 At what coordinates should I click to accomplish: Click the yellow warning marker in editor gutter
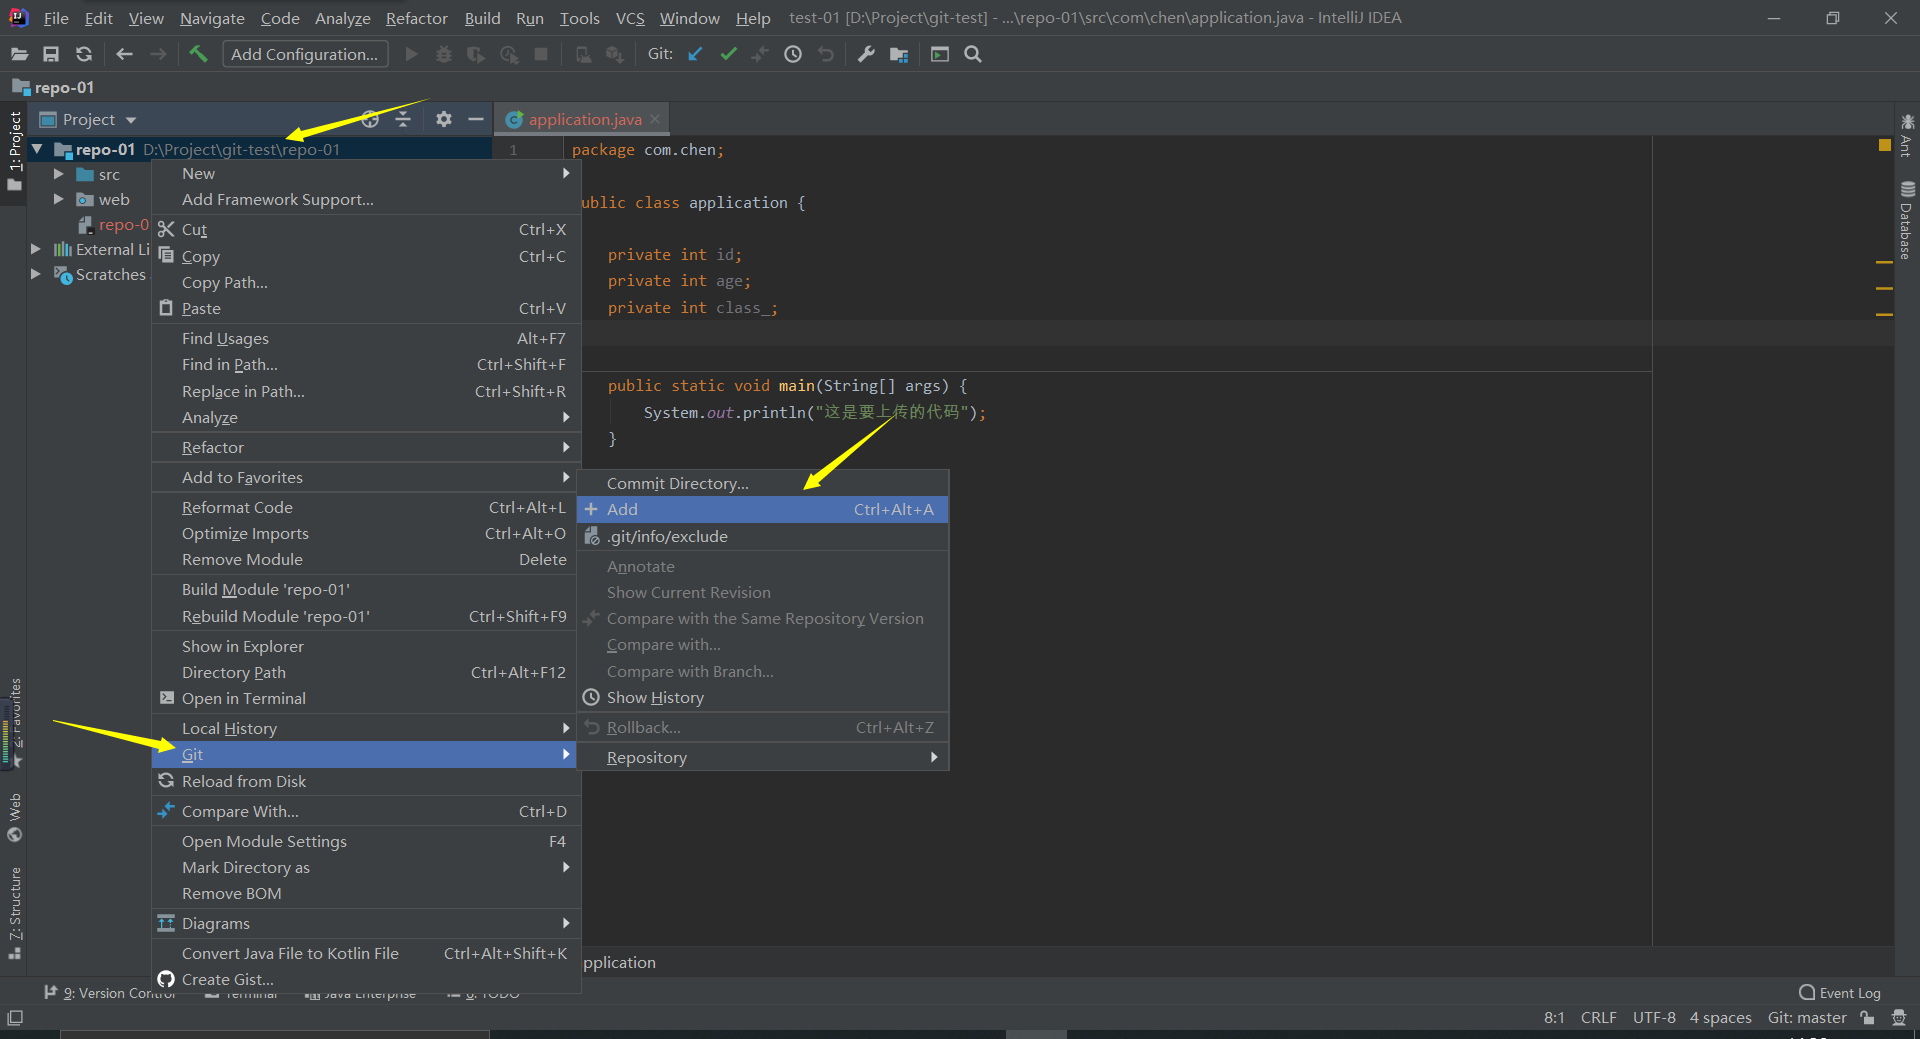1884,146
